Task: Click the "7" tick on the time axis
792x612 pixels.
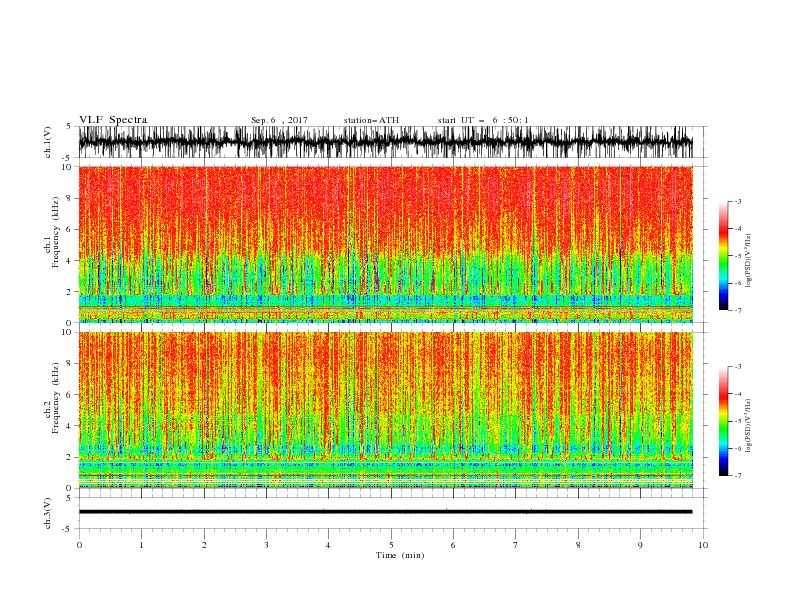Action: pos(516,545)
